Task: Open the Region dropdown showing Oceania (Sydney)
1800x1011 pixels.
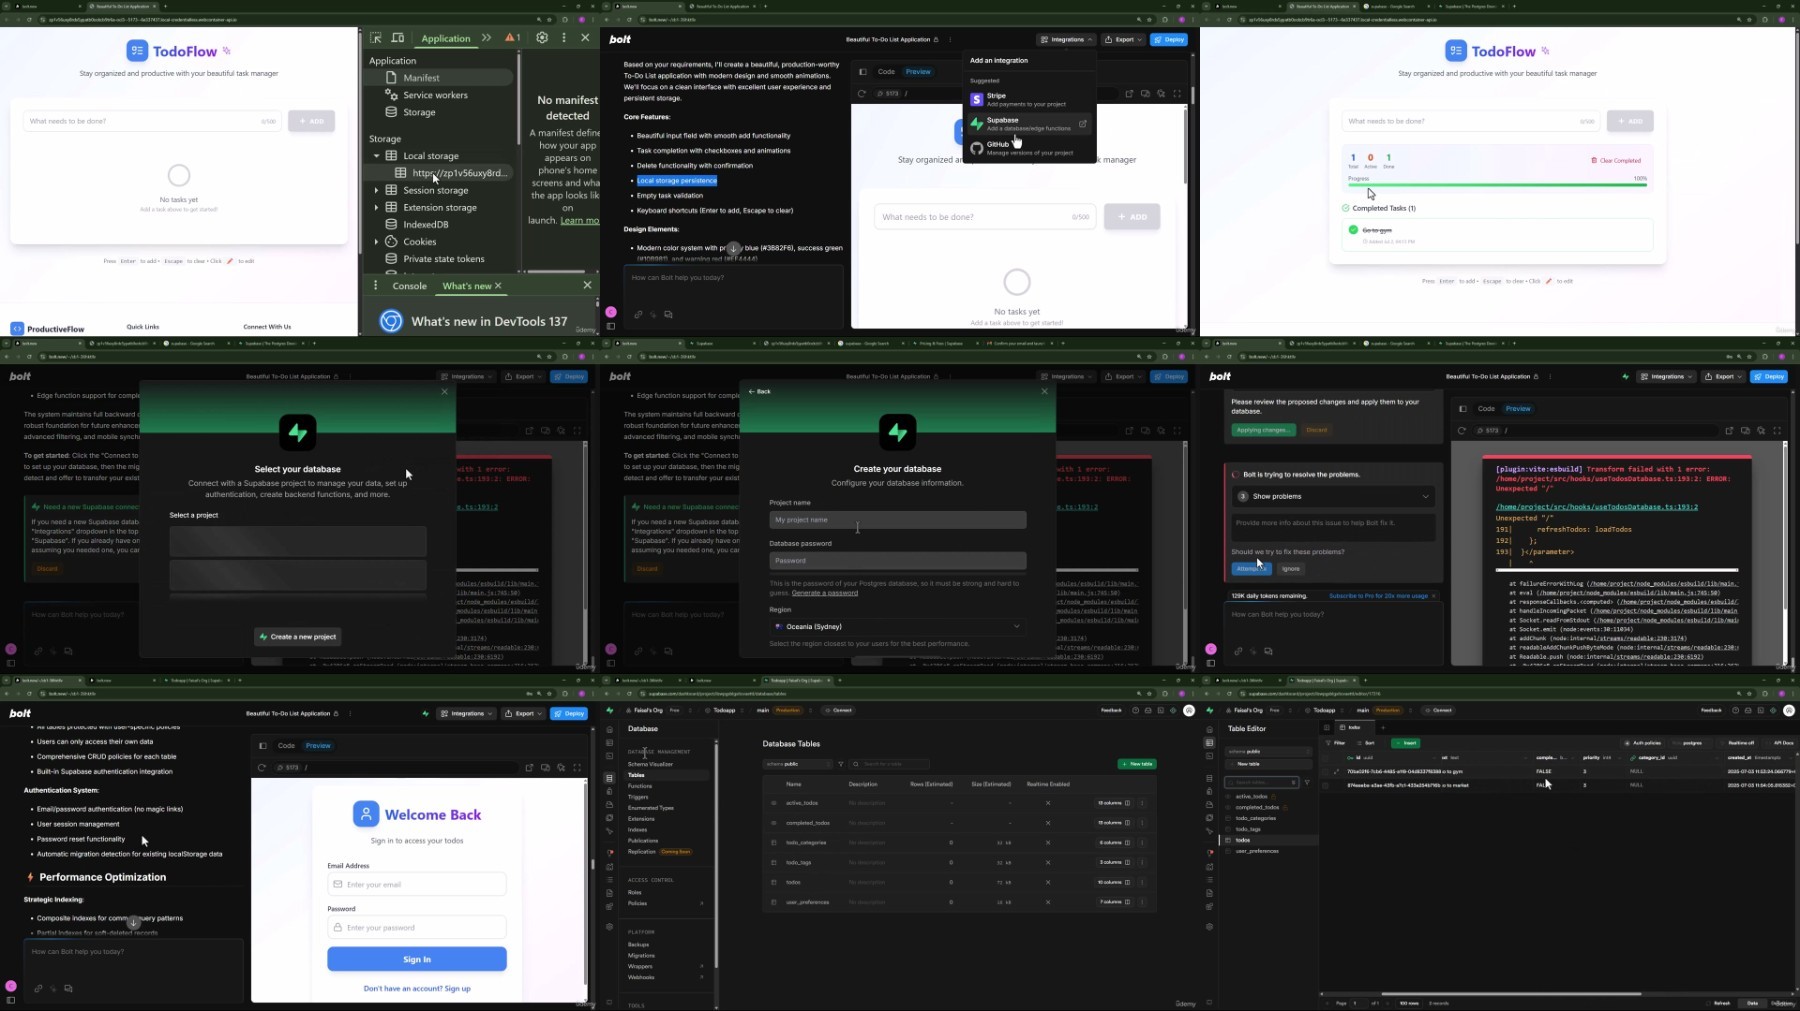Action: [897, 627]
